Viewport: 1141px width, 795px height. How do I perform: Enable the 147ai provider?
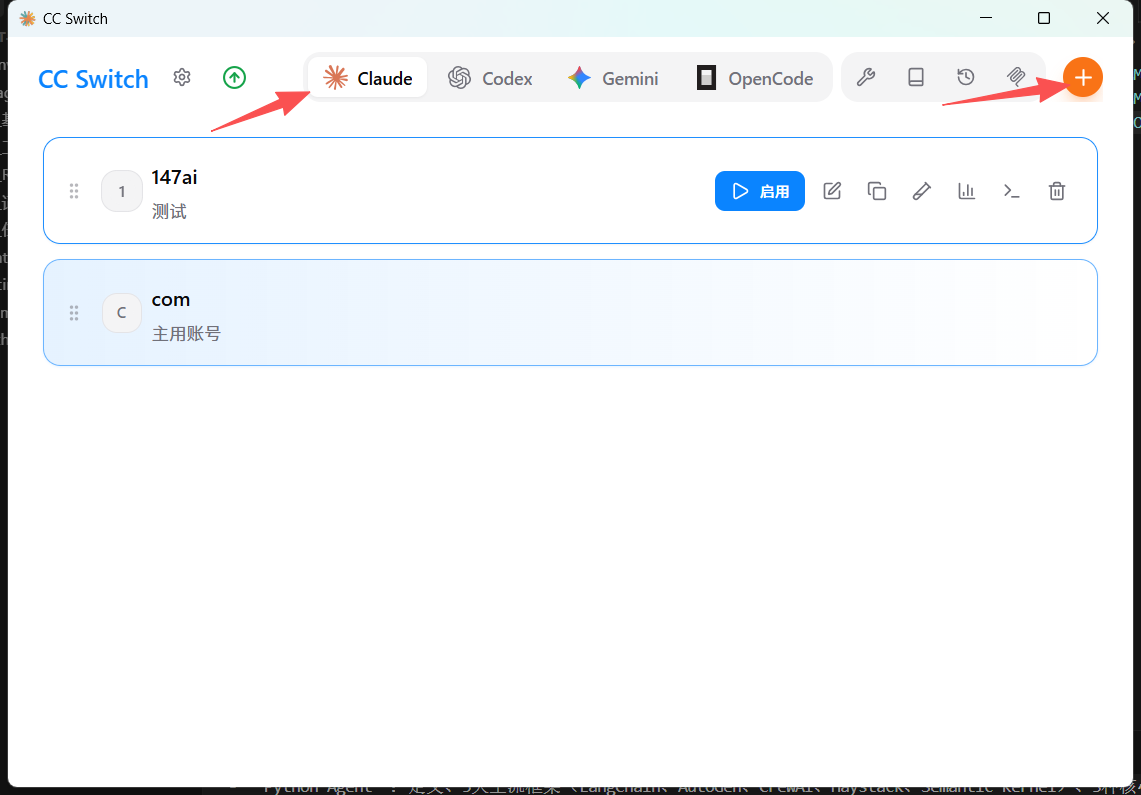[760, 191]
